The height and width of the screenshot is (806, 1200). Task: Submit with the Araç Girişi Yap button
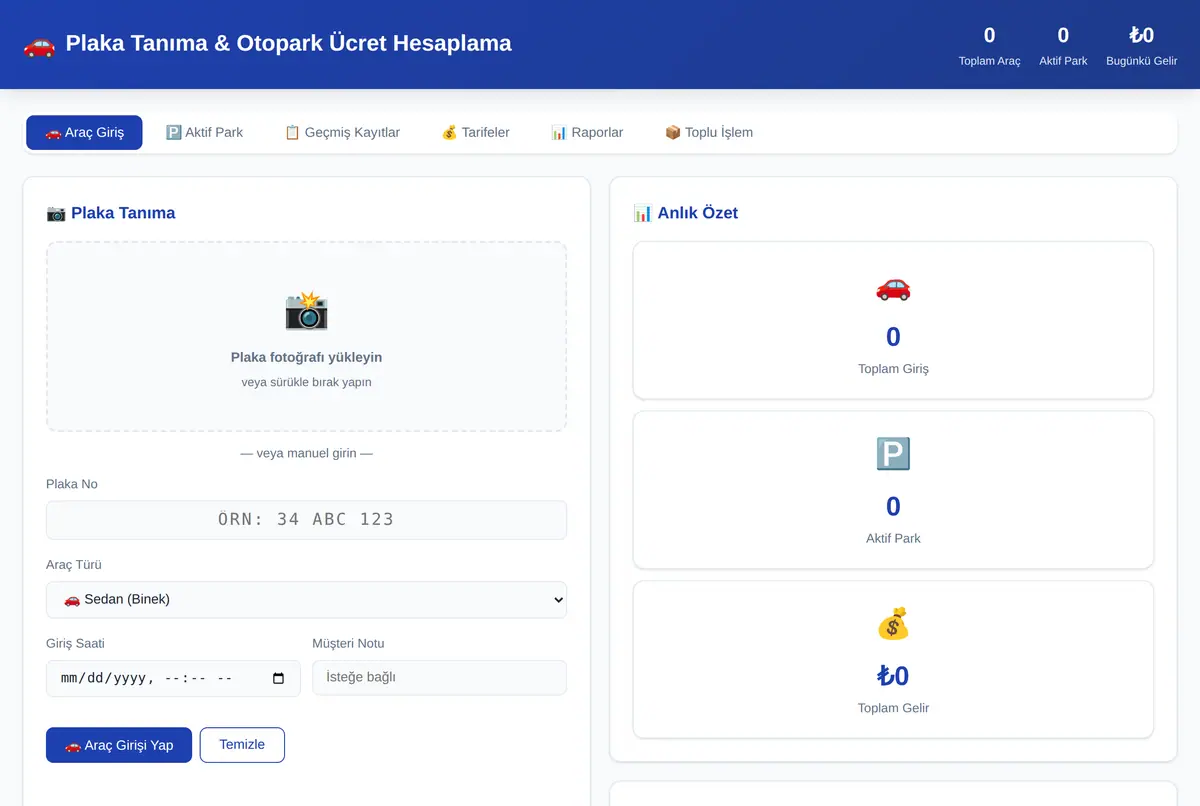point(119,745)
